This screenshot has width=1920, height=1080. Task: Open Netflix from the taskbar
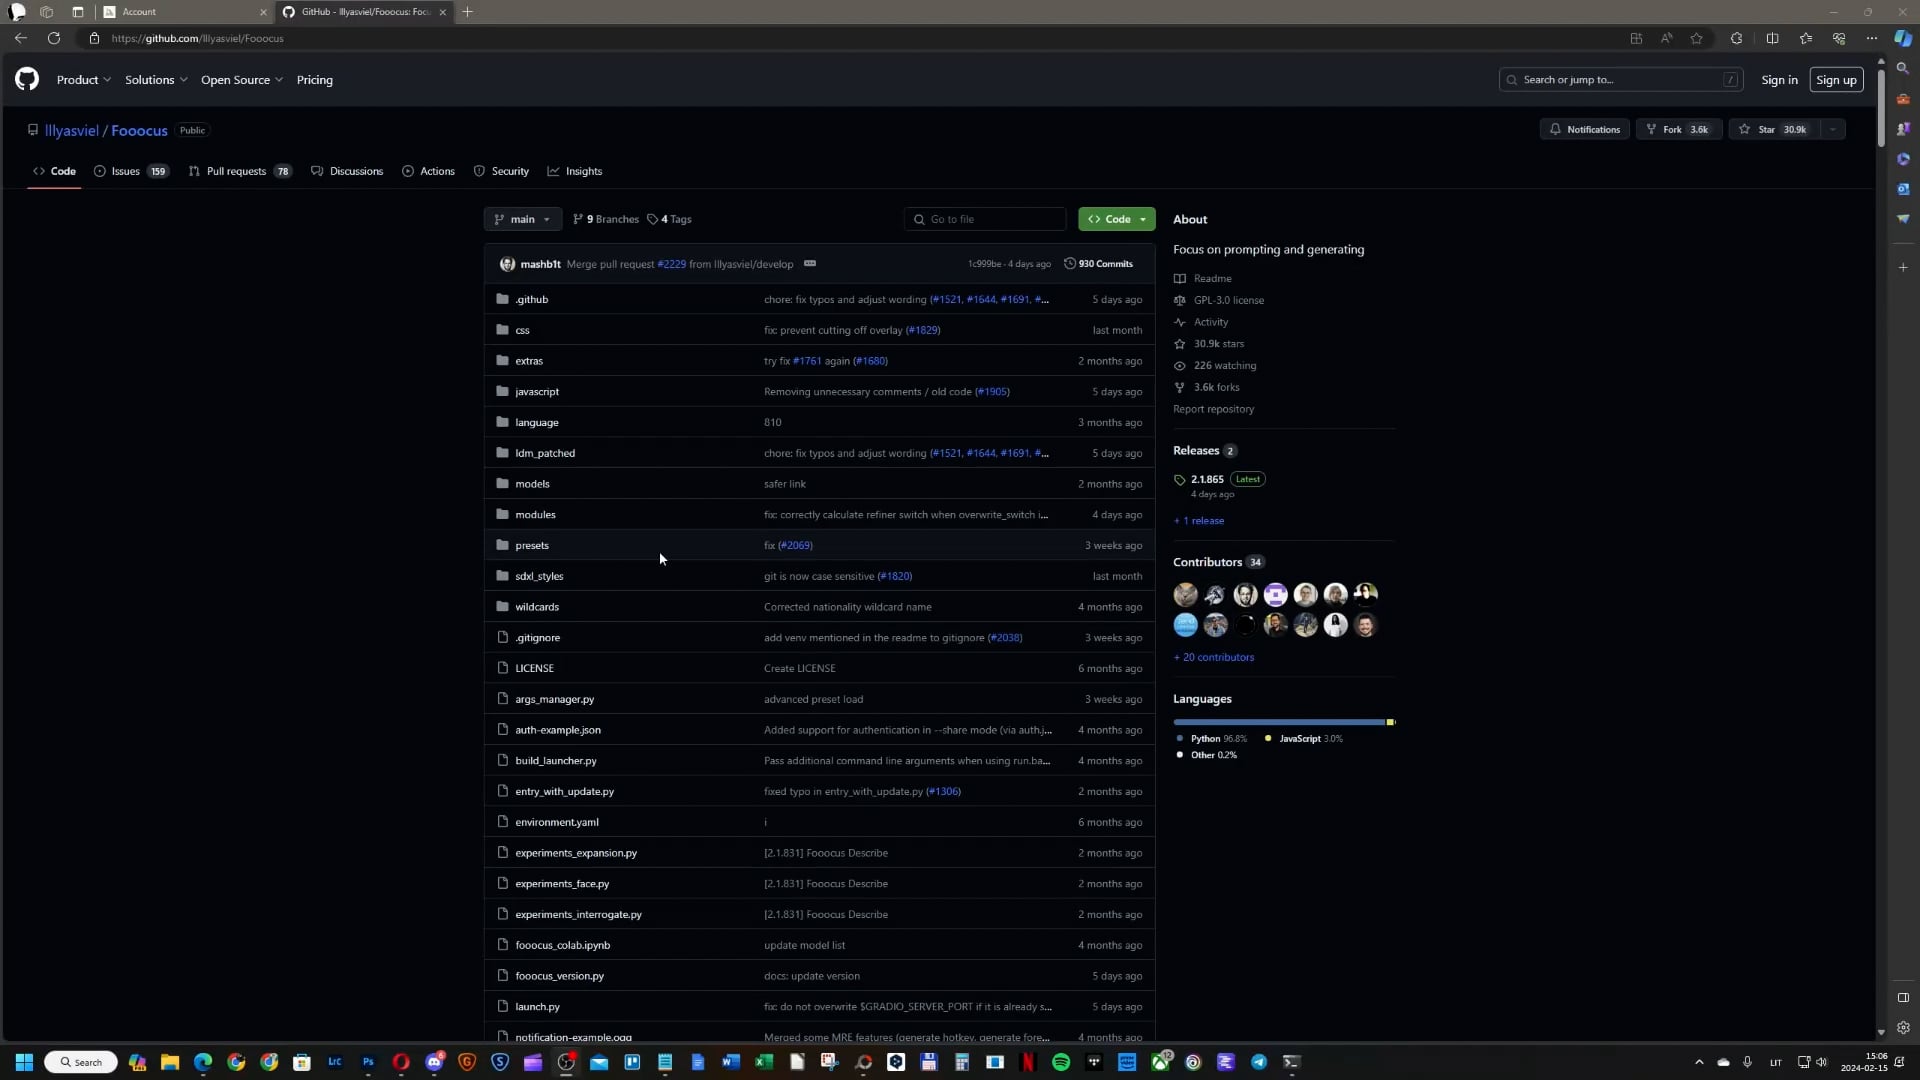[1027, 1062]
